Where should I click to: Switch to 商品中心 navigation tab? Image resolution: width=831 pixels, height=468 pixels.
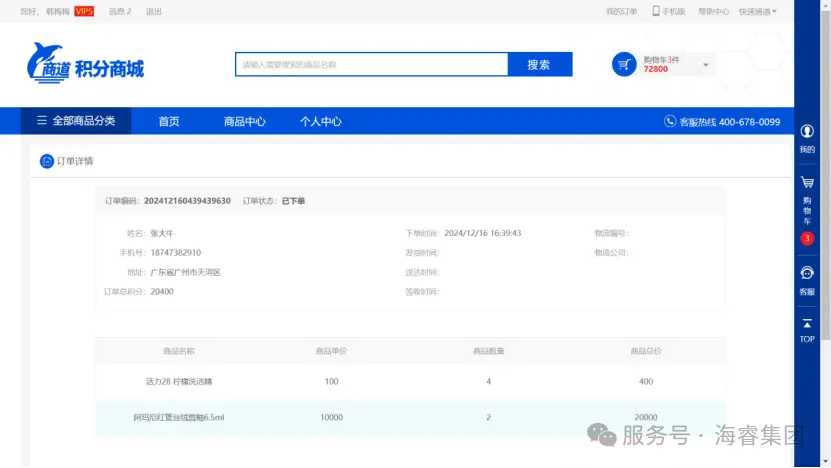(x=245, y=121)
